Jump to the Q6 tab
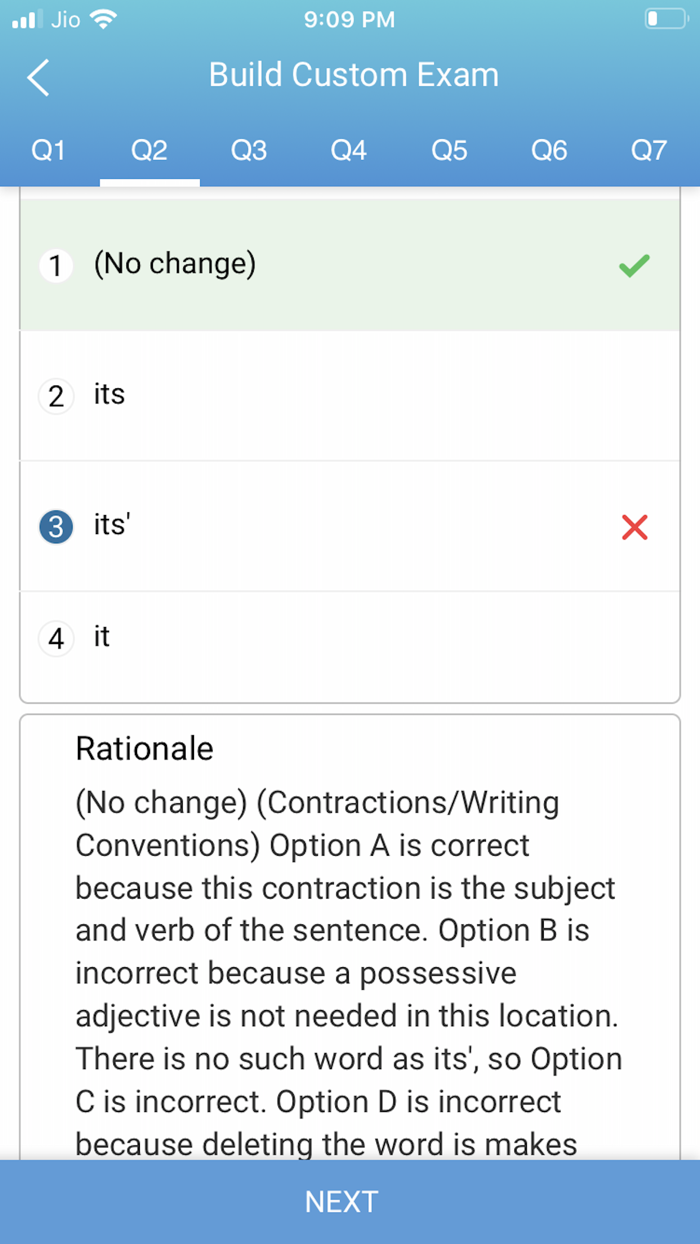 click(549, 151)
